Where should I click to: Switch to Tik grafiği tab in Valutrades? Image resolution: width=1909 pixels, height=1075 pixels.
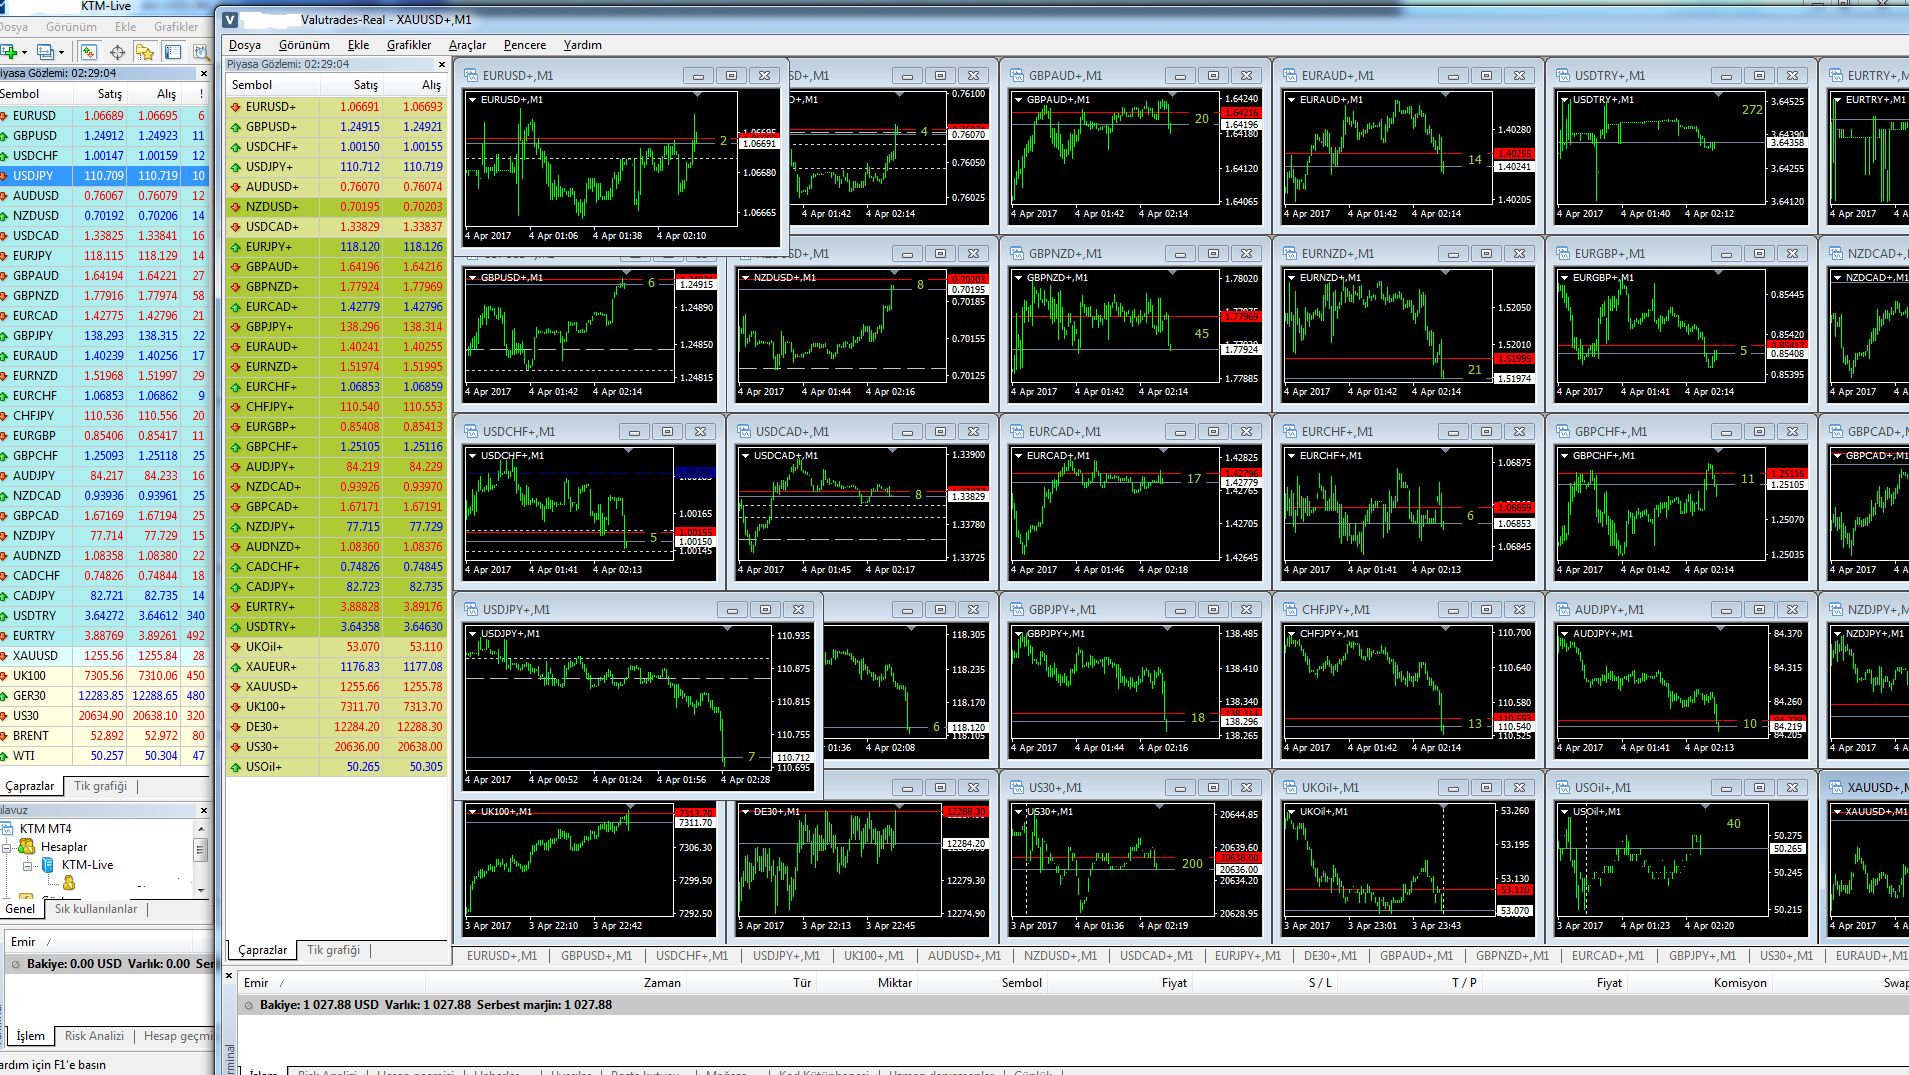point(333,950)
